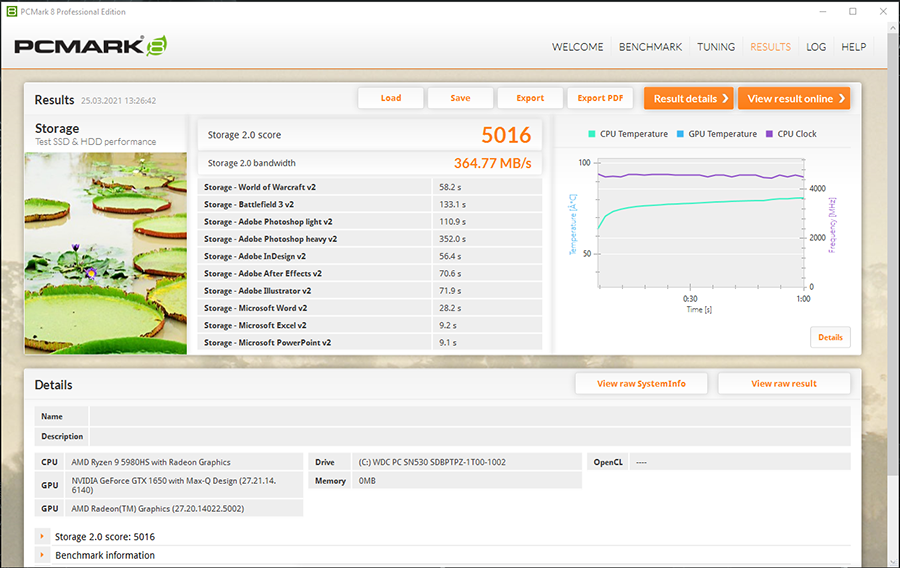Click the OpenCL value field
The height and width of the screenshot is (568, 900).
click(x=740, y=462)
